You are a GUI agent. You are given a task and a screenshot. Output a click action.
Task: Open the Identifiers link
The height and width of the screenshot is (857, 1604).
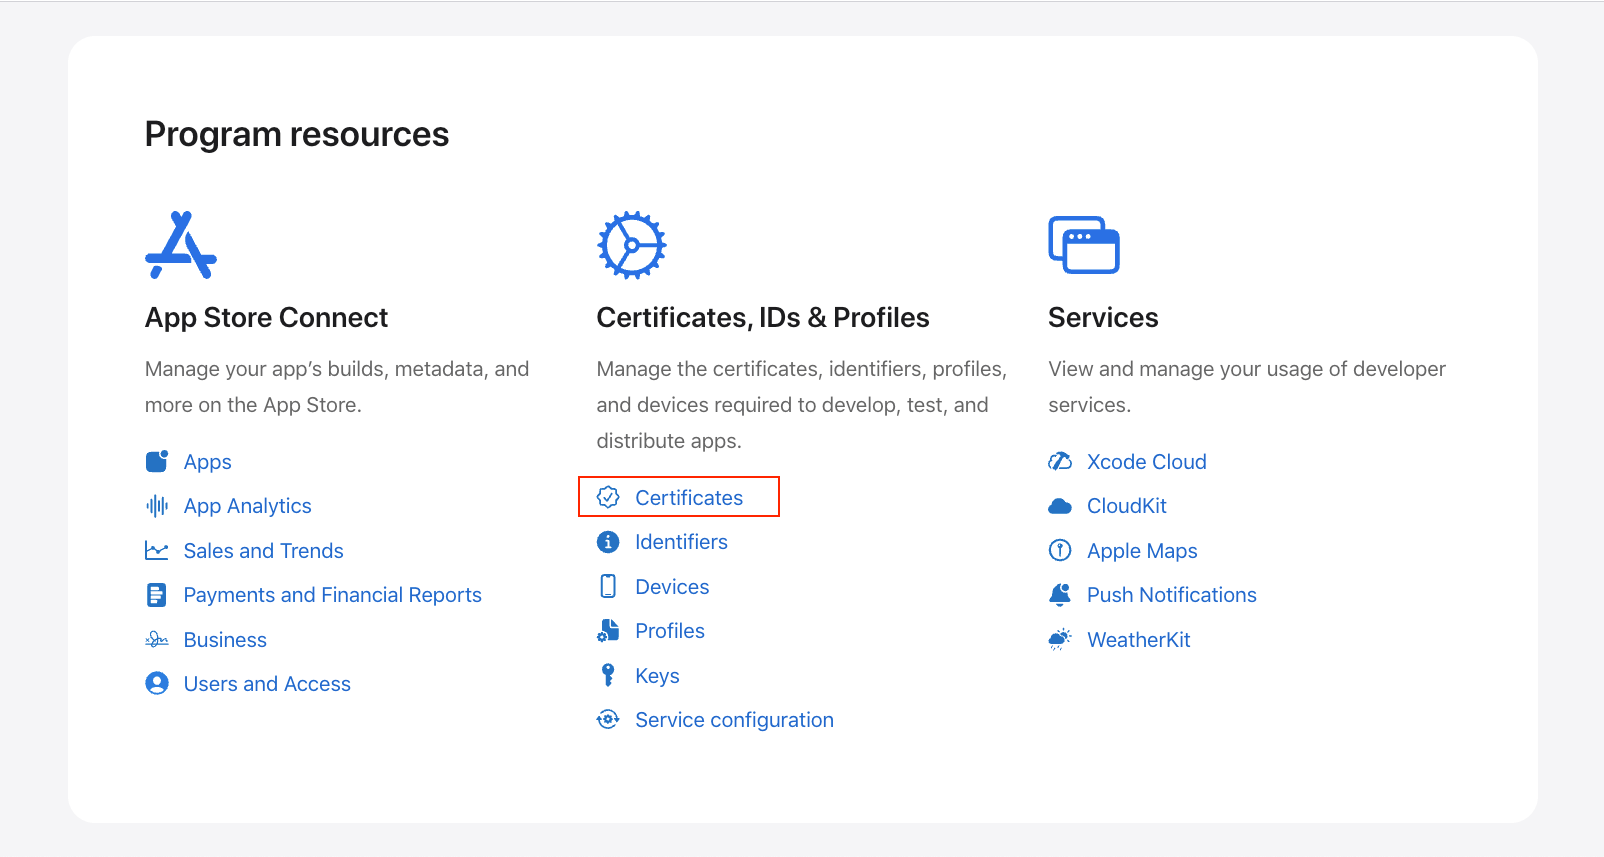pyautogui.click(x=682, y=542)
